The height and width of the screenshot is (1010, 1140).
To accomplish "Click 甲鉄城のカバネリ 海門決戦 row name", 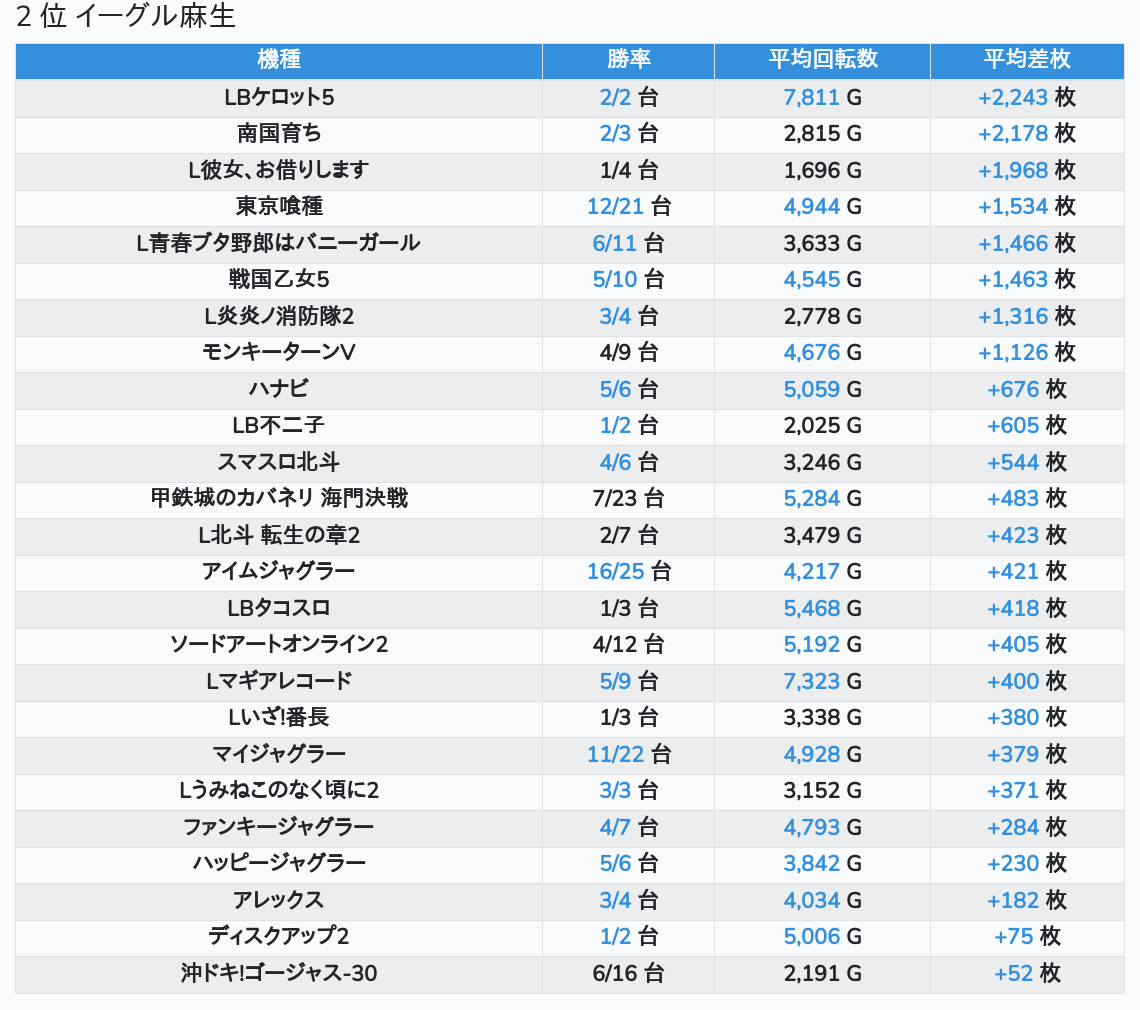I will coord(278,498).
